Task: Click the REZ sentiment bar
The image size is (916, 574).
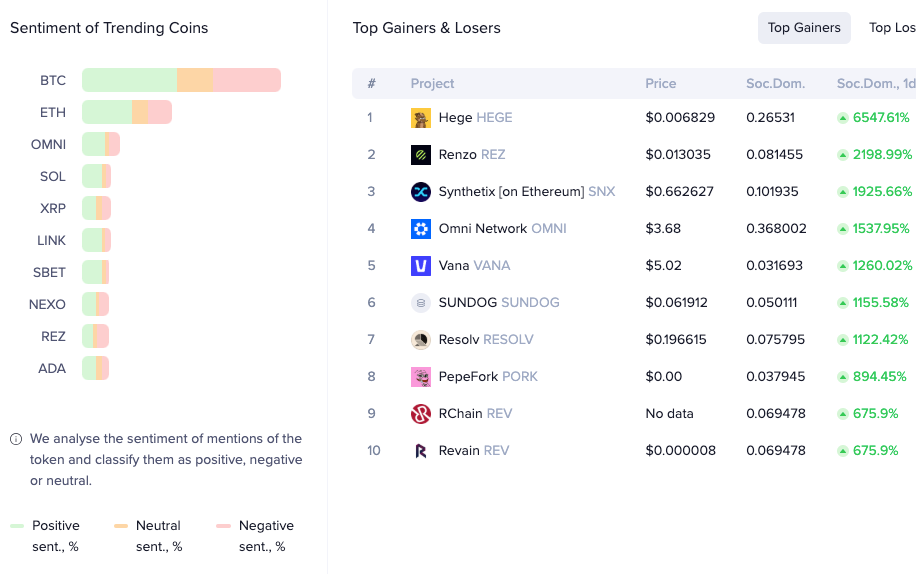Action: (96, 336)
